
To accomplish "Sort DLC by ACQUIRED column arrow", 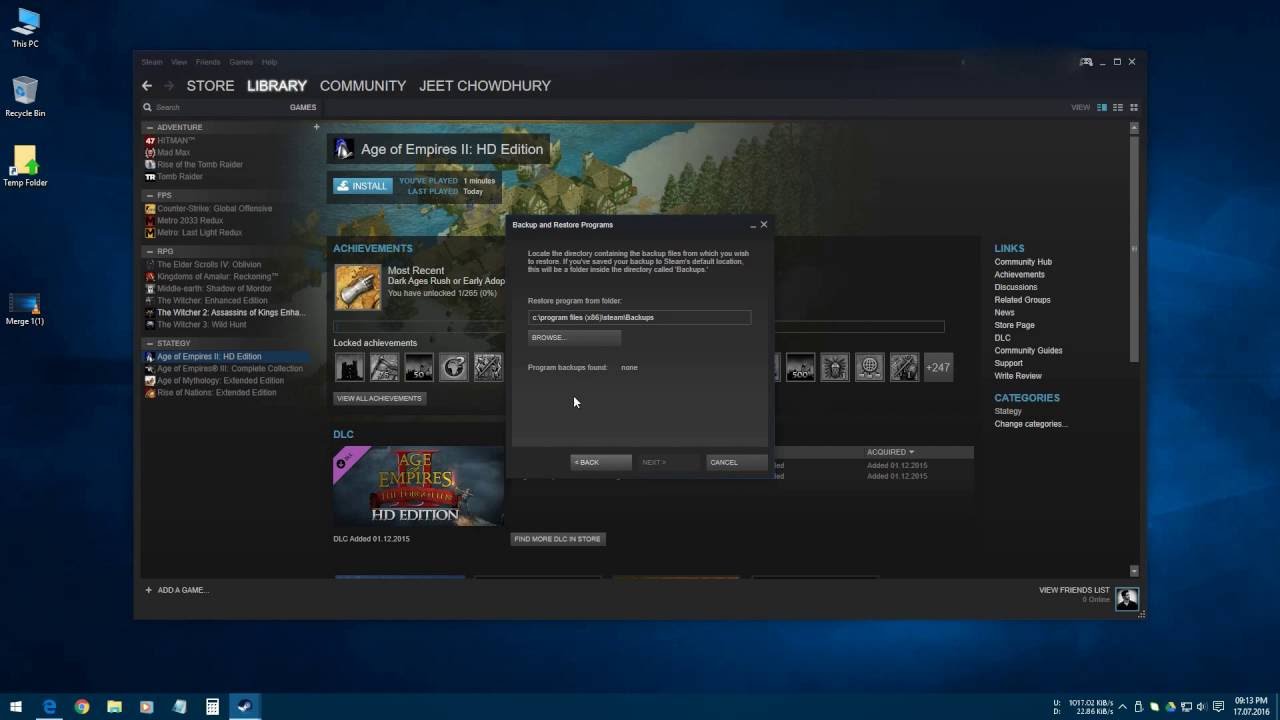I will 911,452.
